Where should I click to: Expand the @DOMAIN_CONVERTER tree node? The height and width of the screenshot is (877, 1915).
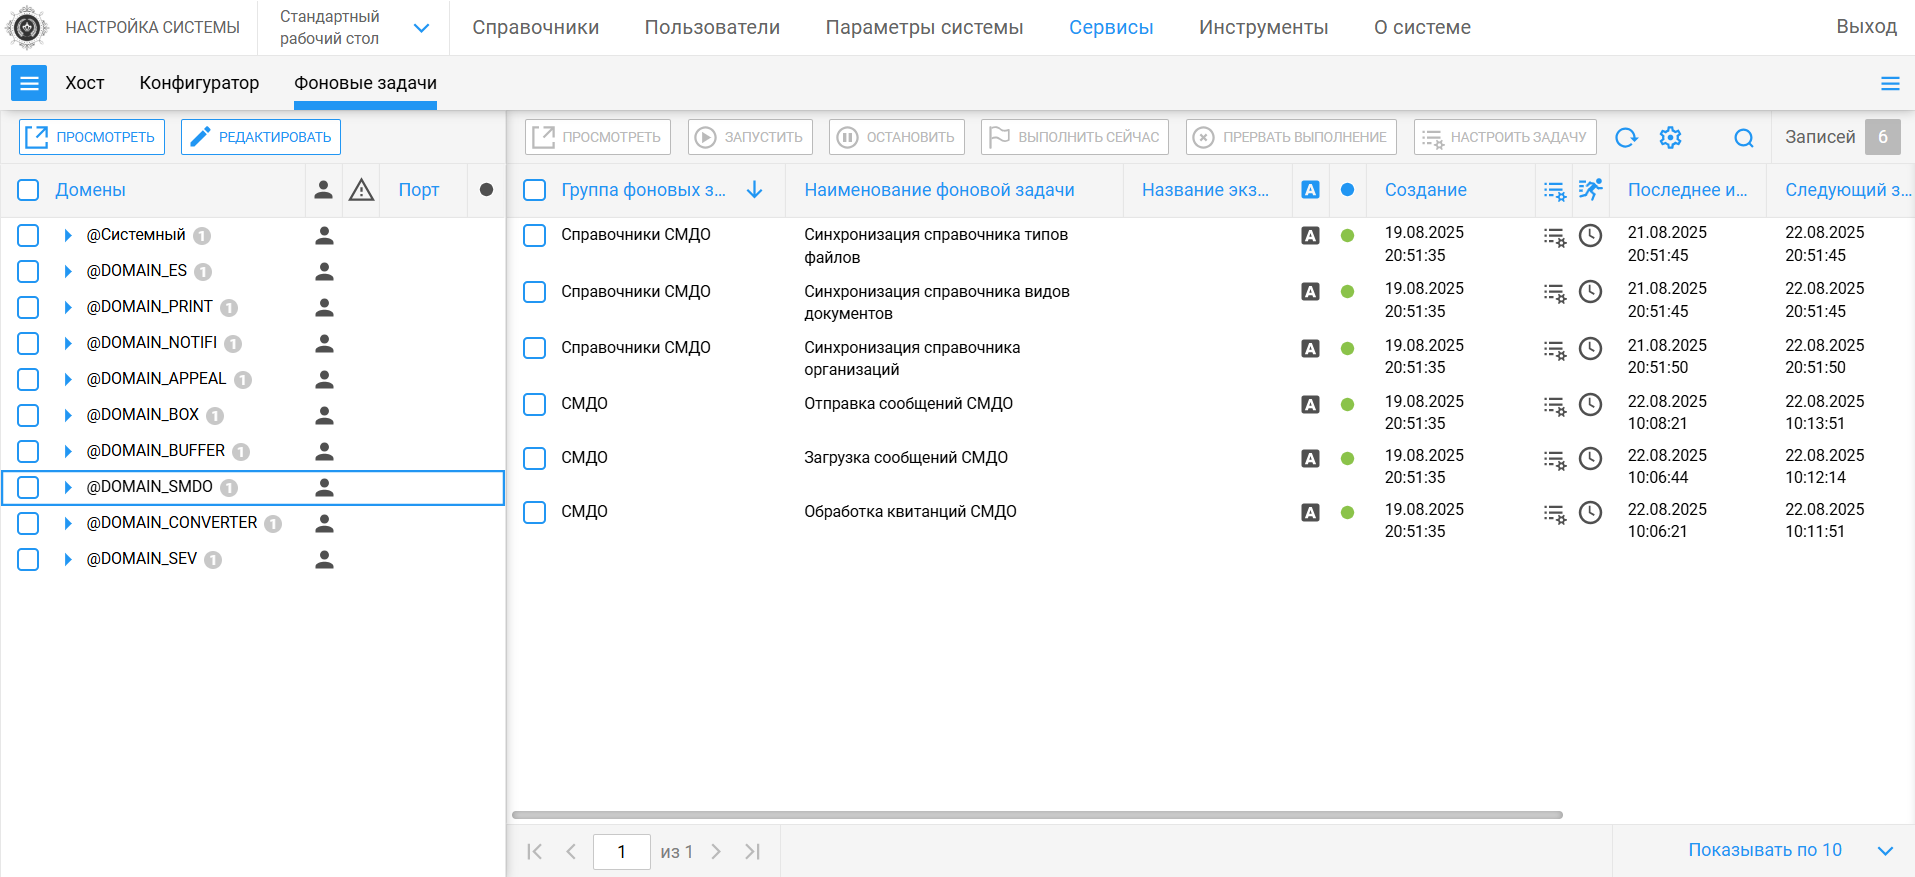click(x=68, y=523)
